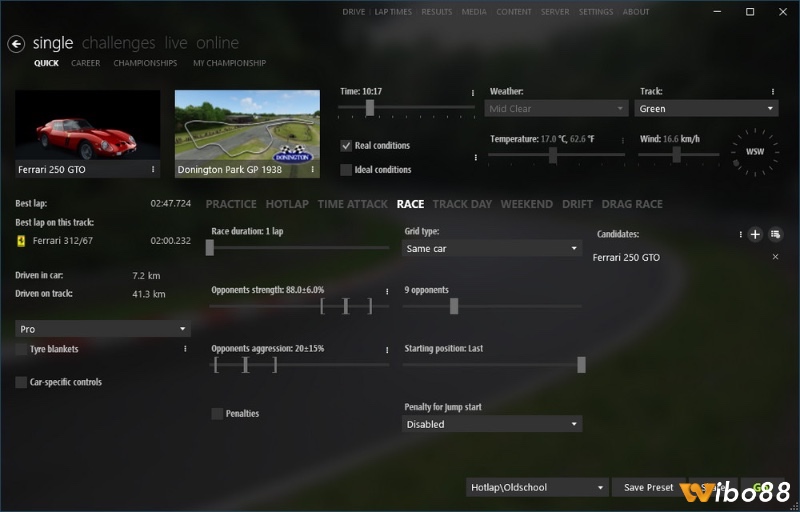Open Donington Park track options menu
The width and height of the screenshot is (800, 512).
point(313,169)
